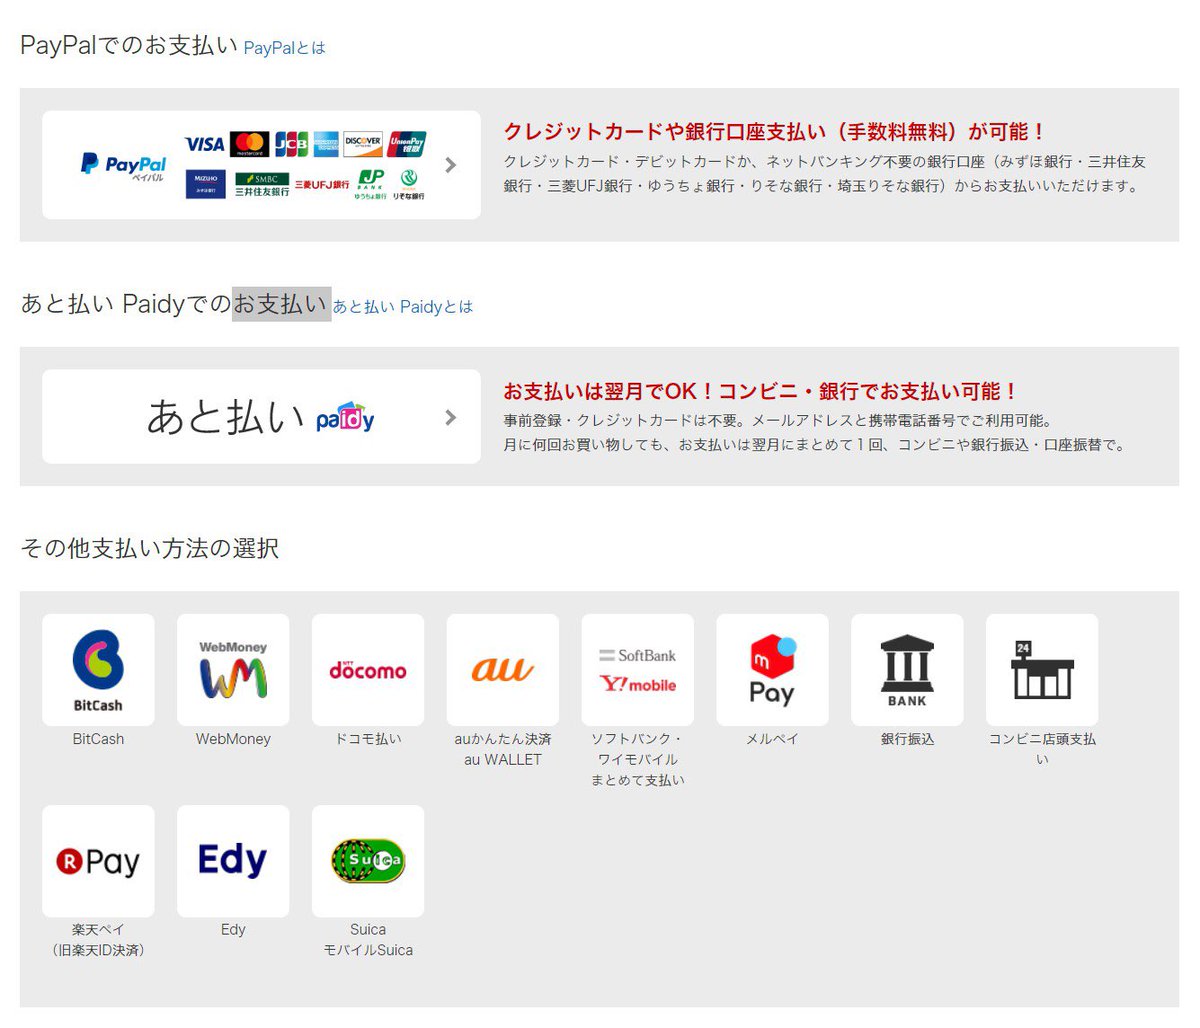This screenshot has height=1028, width=1200.
Task: Click the 'あと払い' Paidy banner text
Action: (226, 417)
